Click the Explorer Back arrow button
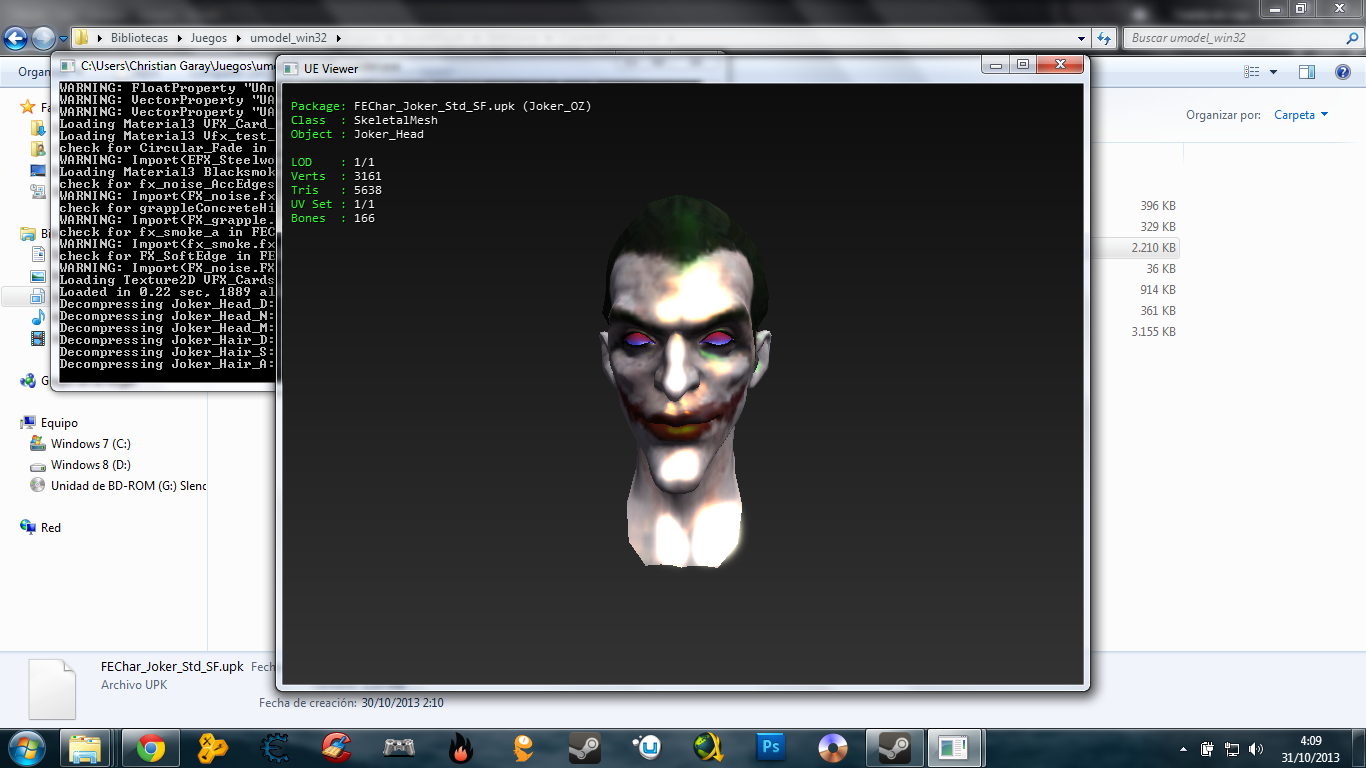The width and height of the screenshot is (1366, 768). click(x=16, y=38)
